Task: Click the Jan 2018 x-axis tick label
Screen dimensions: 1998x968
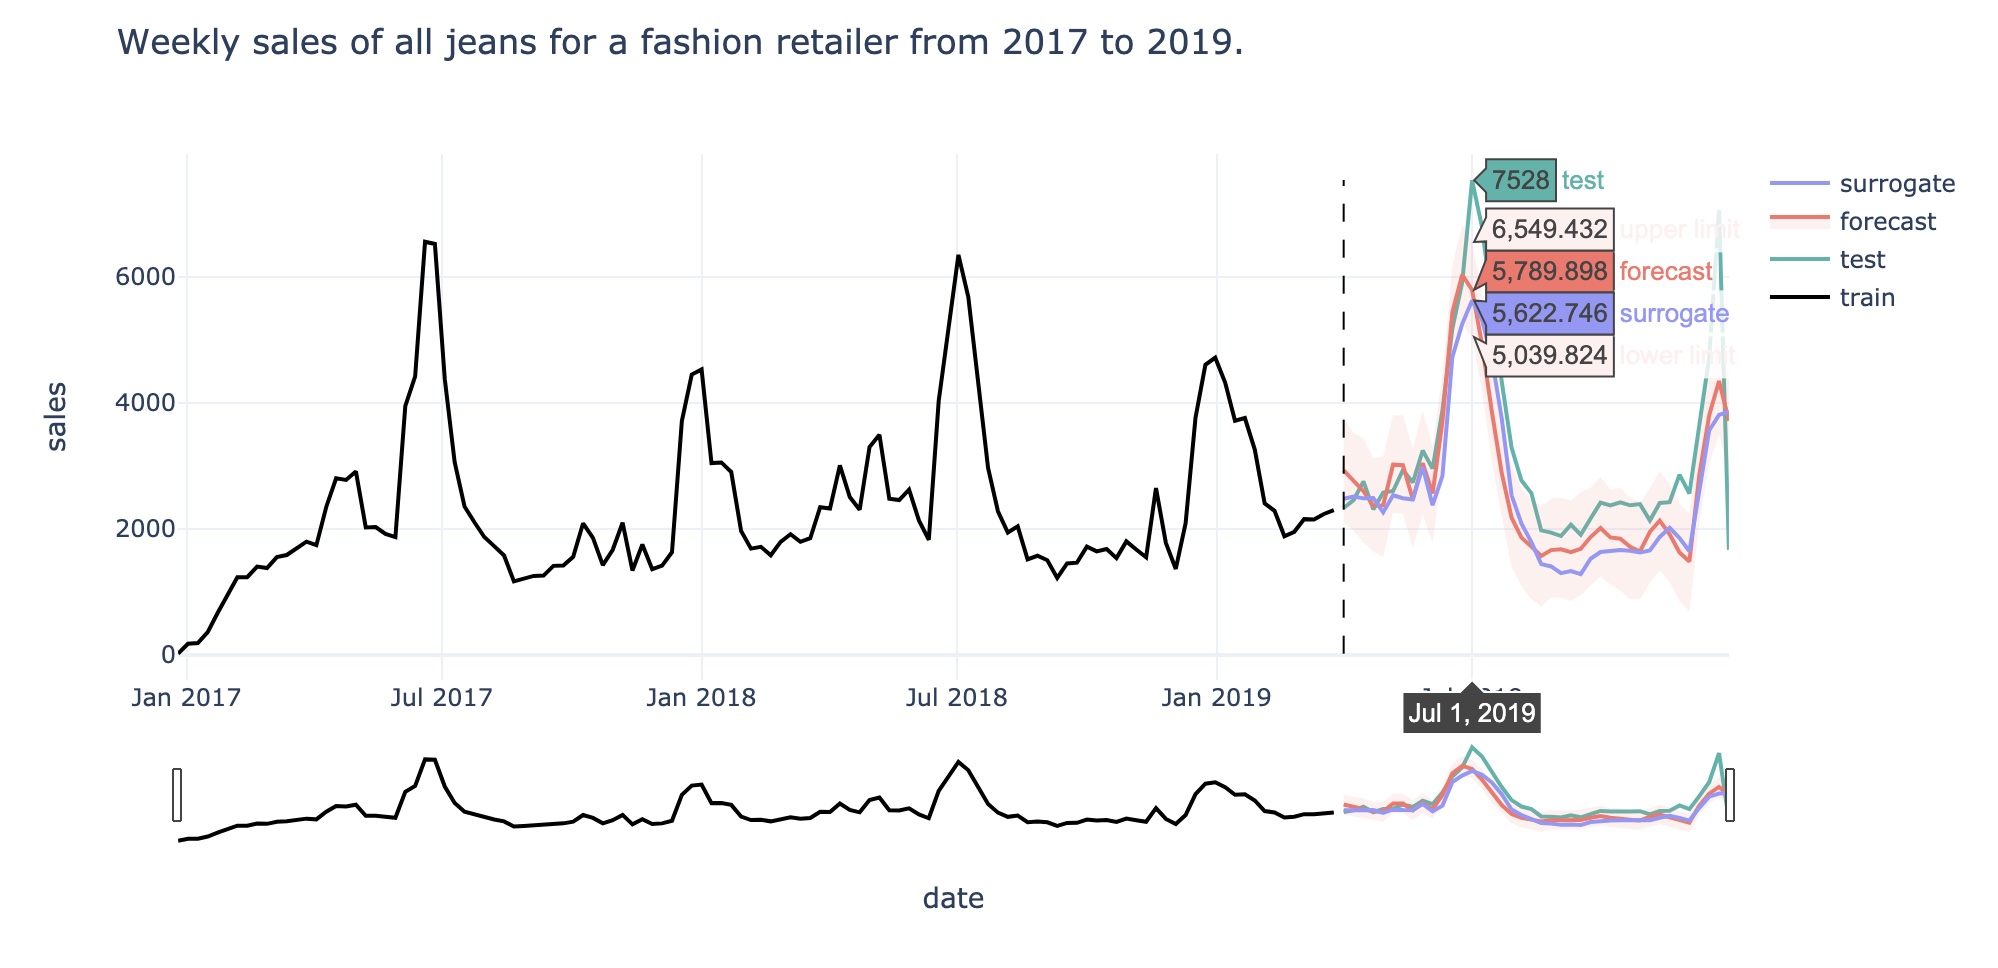Action: pos(700,698)
